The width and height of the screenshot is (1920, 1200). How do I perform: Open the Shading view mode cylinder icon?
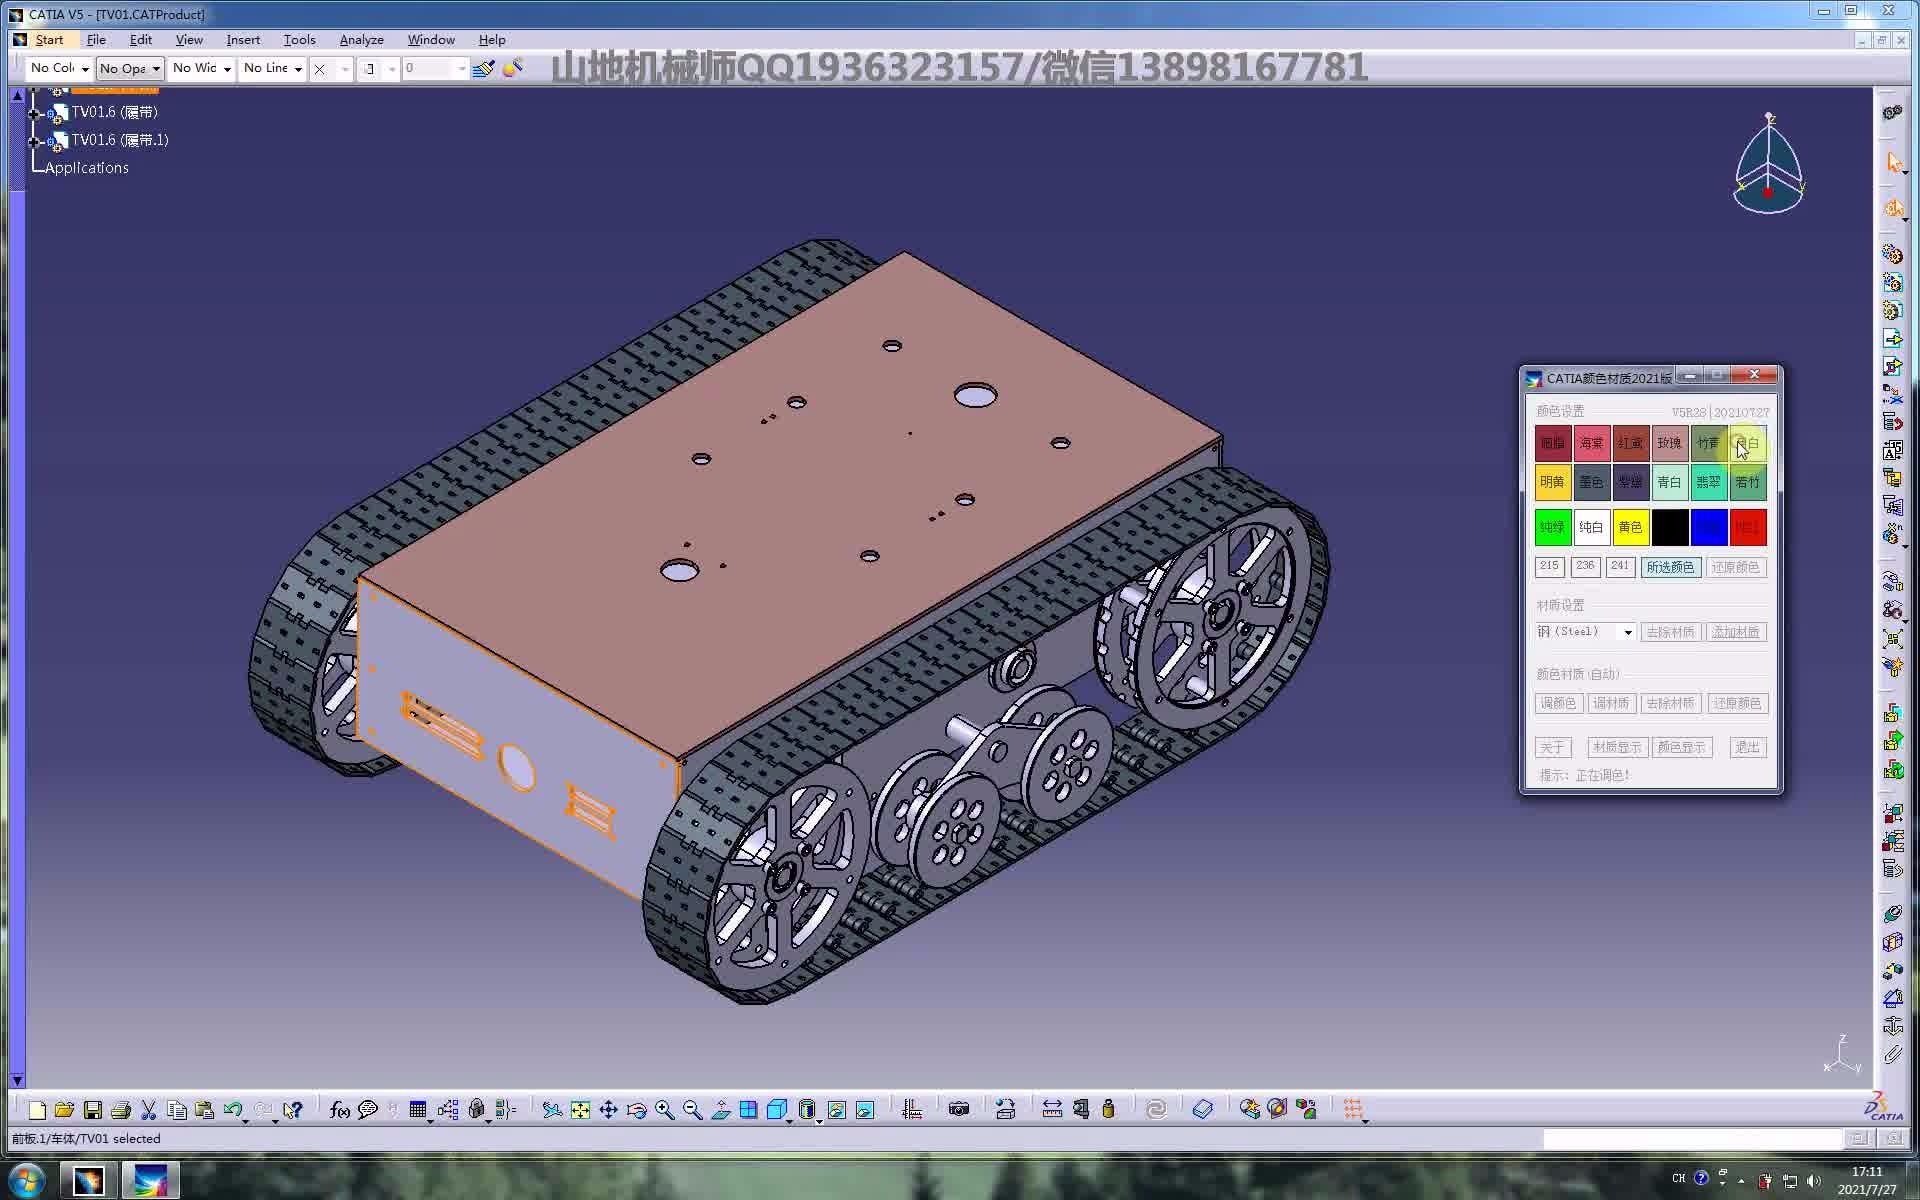[x=806, y=1110]
